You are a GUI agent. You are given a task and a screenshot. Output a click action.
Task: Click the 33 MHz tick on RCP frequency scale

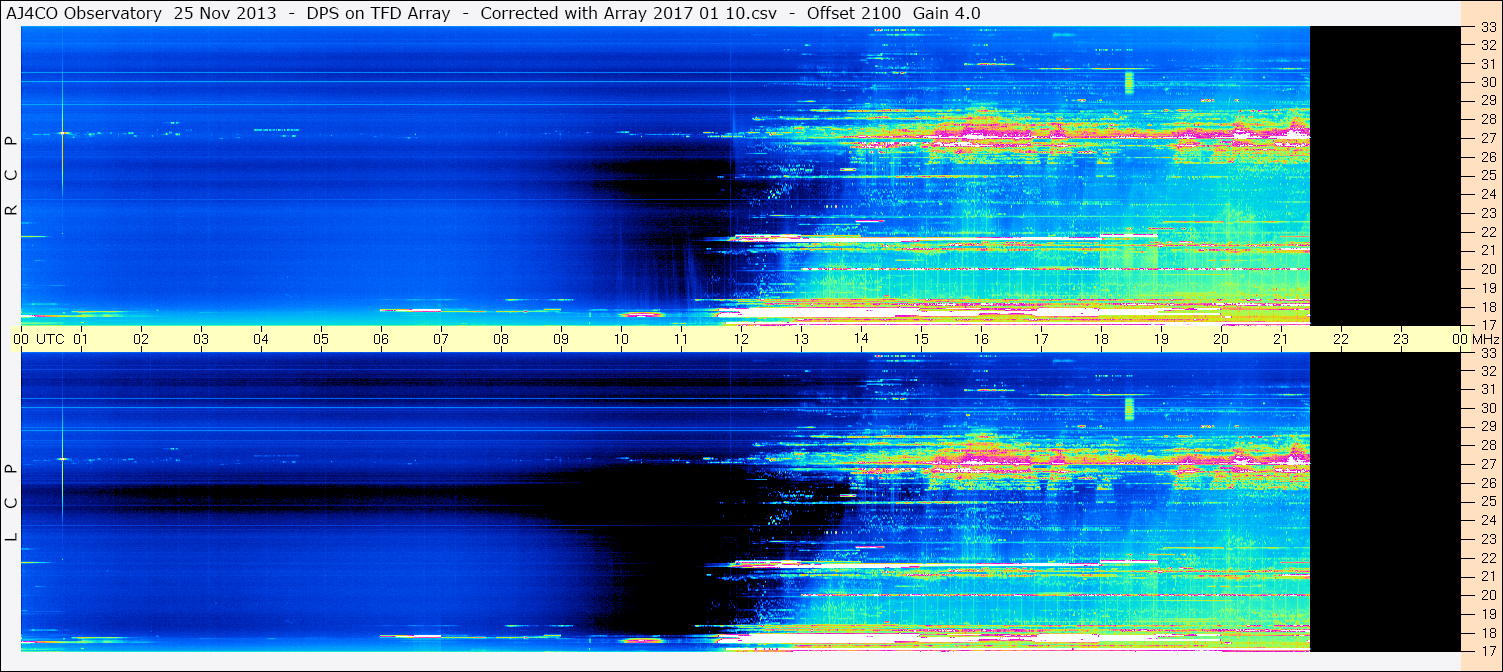coord(1488,27)
